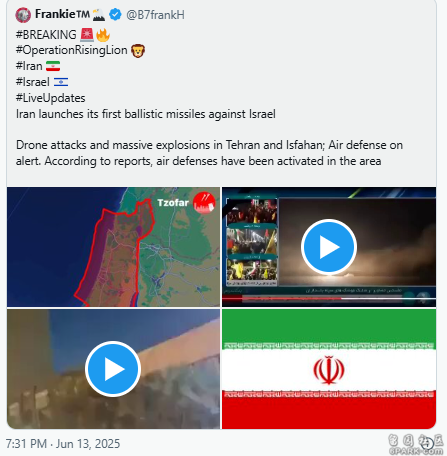The width and height of the screenshot is (447, 456).
Task: Open the Iran flag image
Action: (329, 369)
